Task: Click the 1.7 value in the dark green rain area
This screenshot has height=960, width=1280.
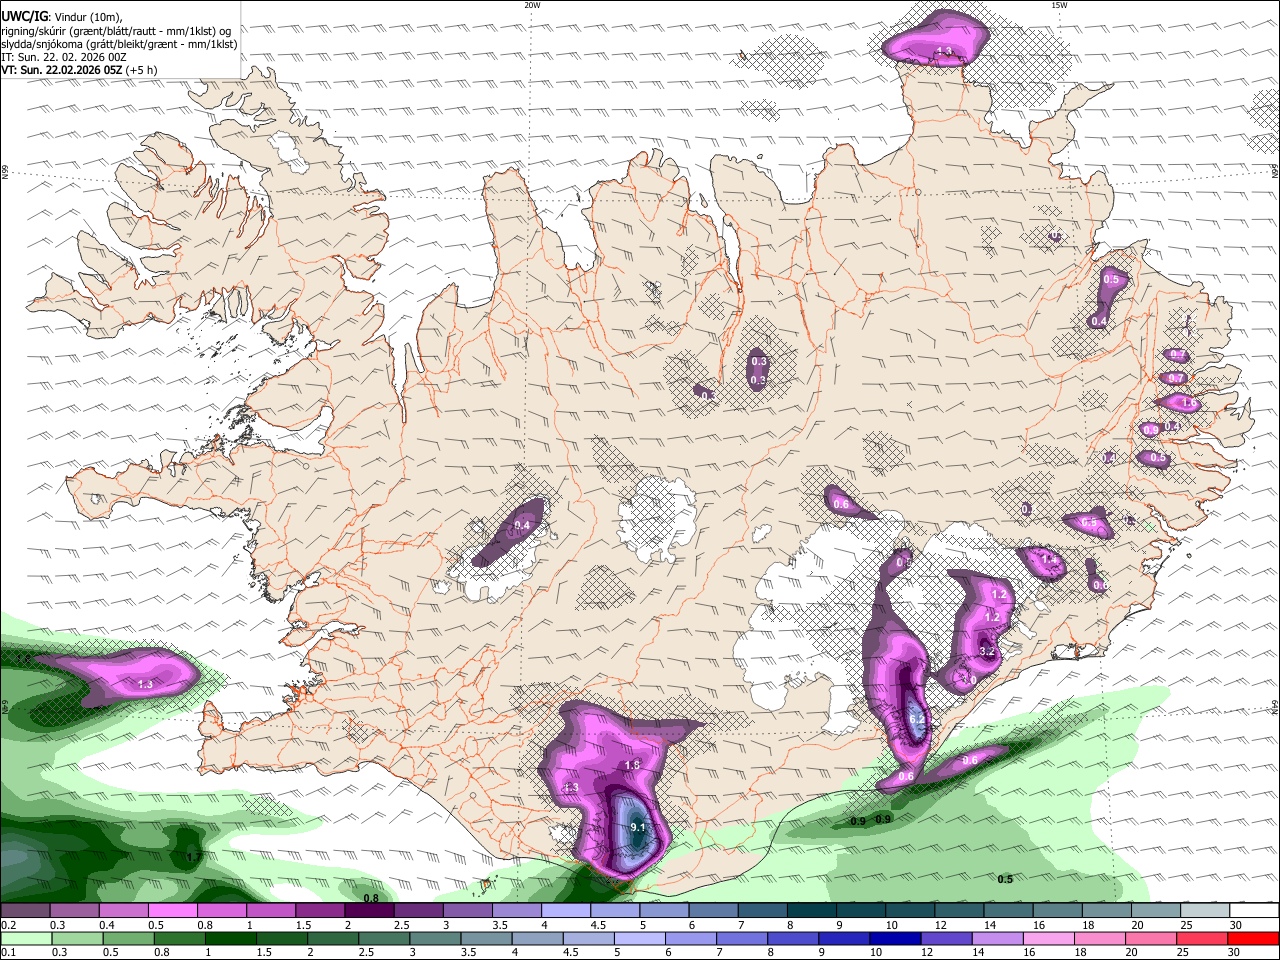Action: [194, 858]
